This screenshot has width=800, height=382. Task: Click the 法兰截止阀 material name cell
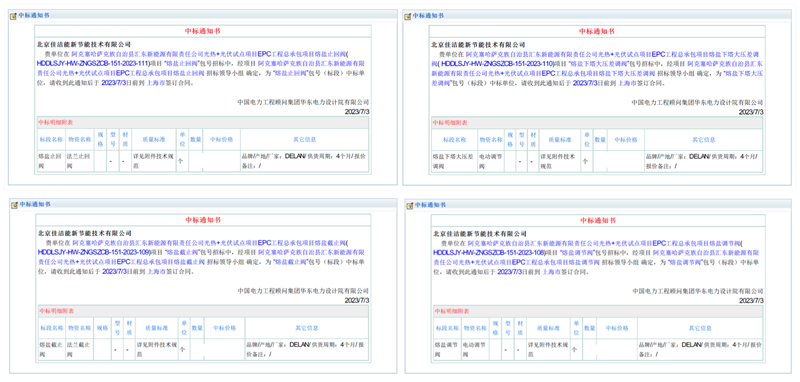(81, 349)
